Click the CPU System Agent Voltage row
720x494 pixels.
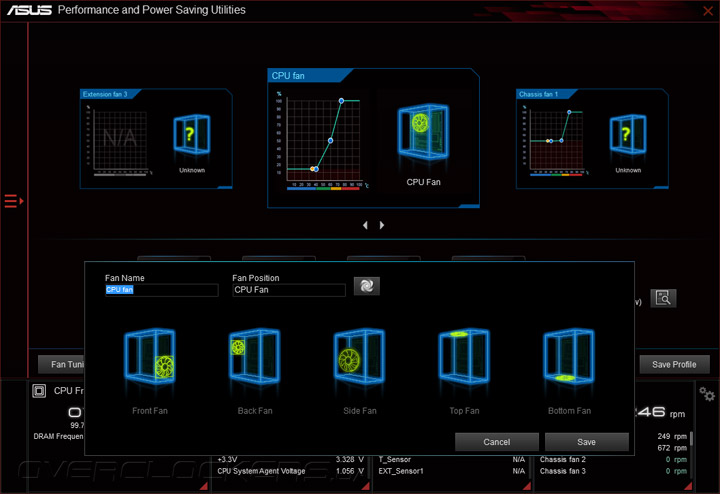291,471
